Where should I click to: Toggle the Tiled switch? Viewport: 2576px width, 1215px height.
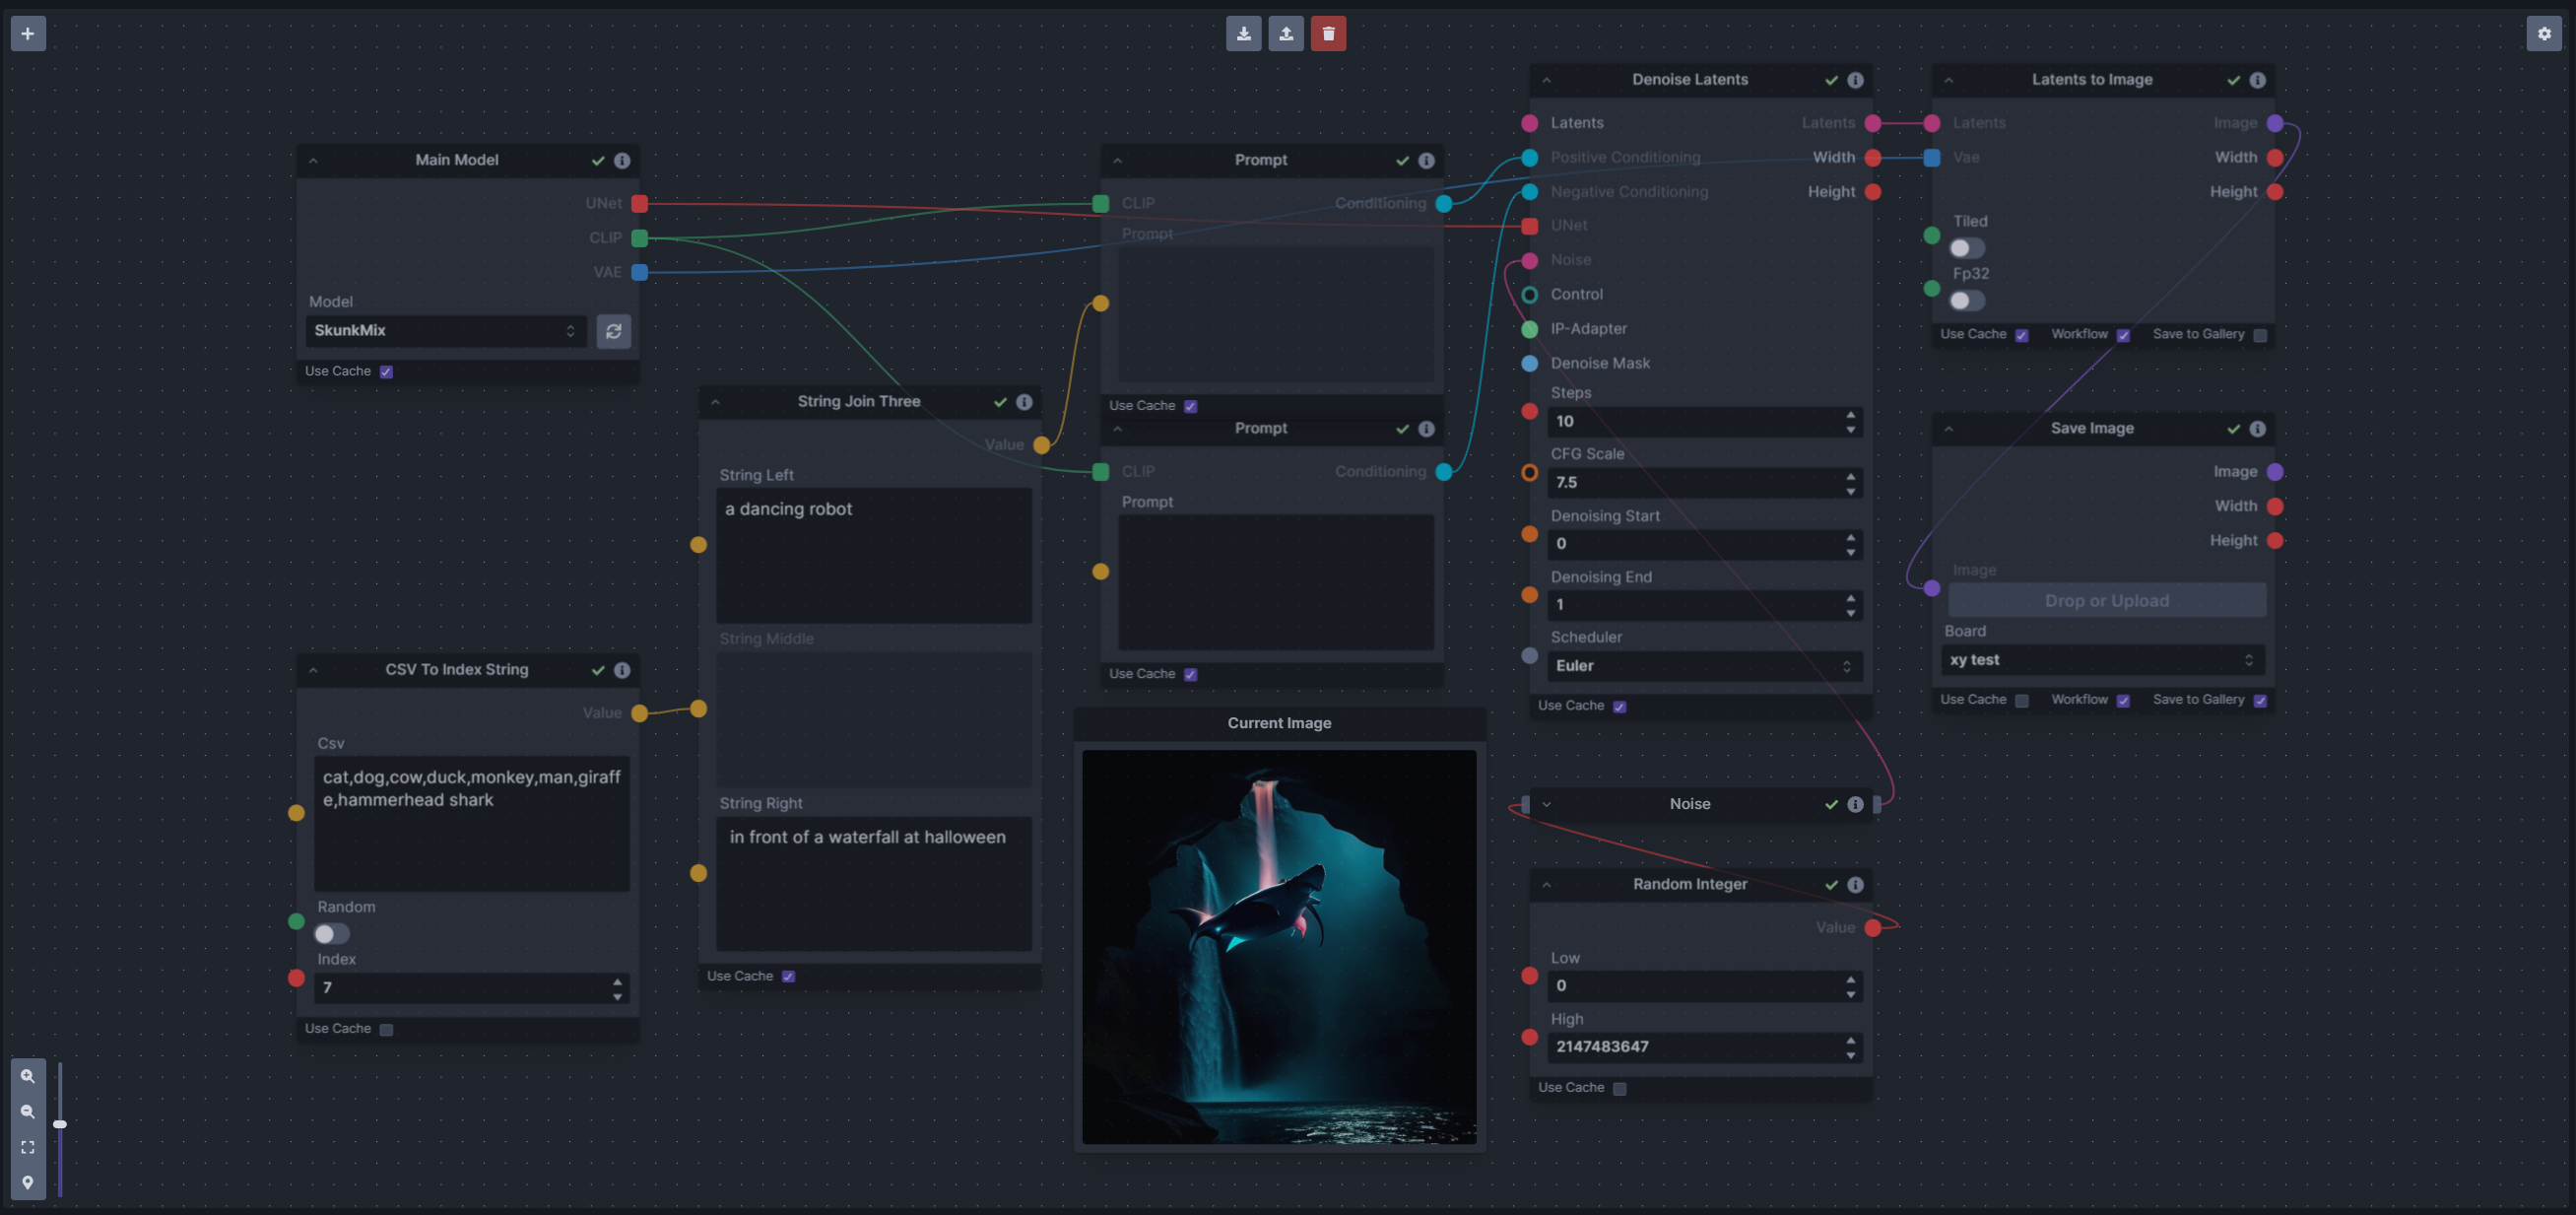point(1966,248)
